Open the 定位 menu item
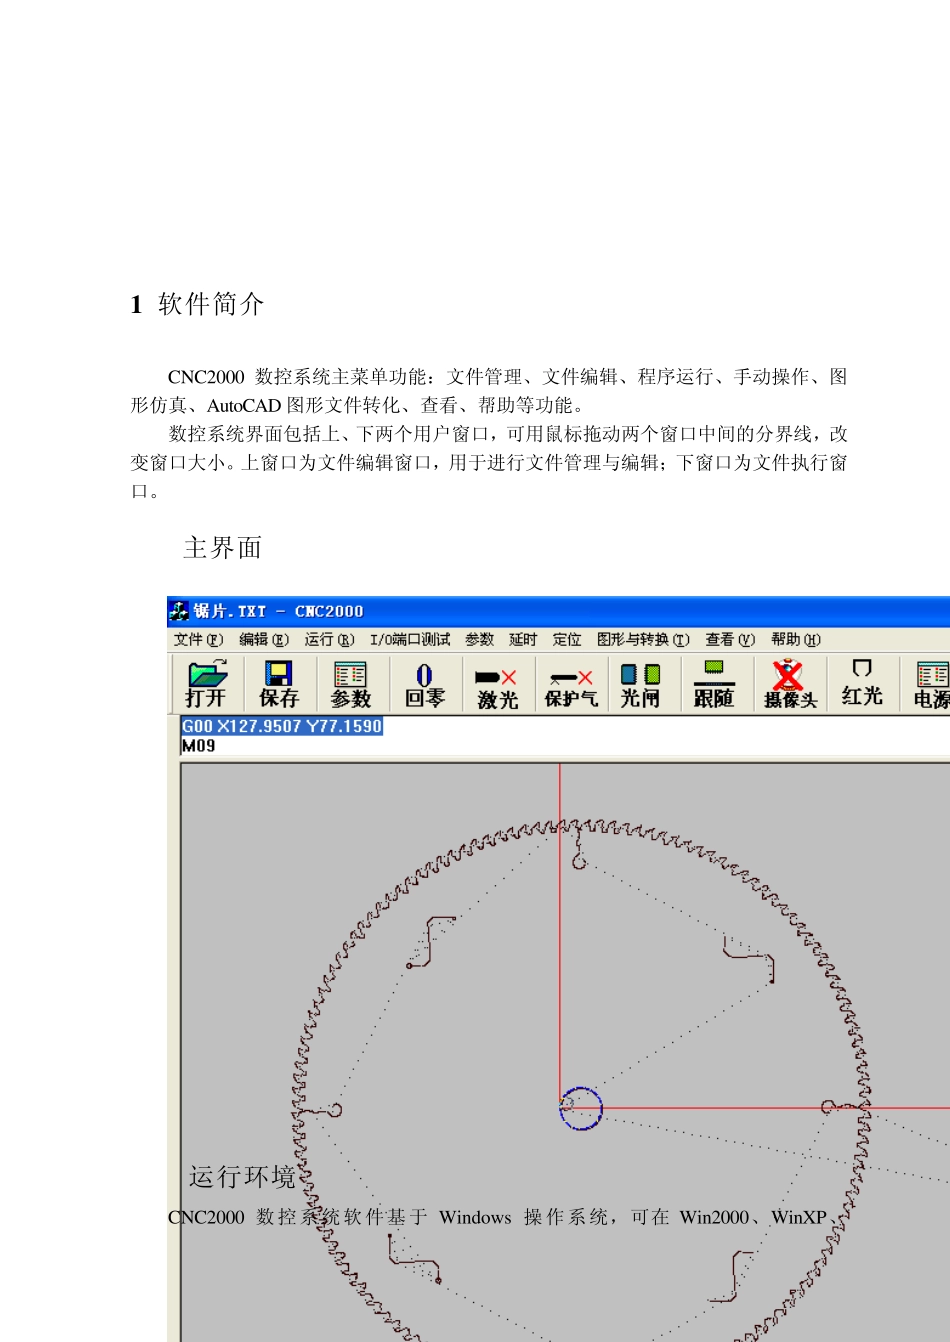The height and width of the screenshot is (1342, 950). coord(567,640)
